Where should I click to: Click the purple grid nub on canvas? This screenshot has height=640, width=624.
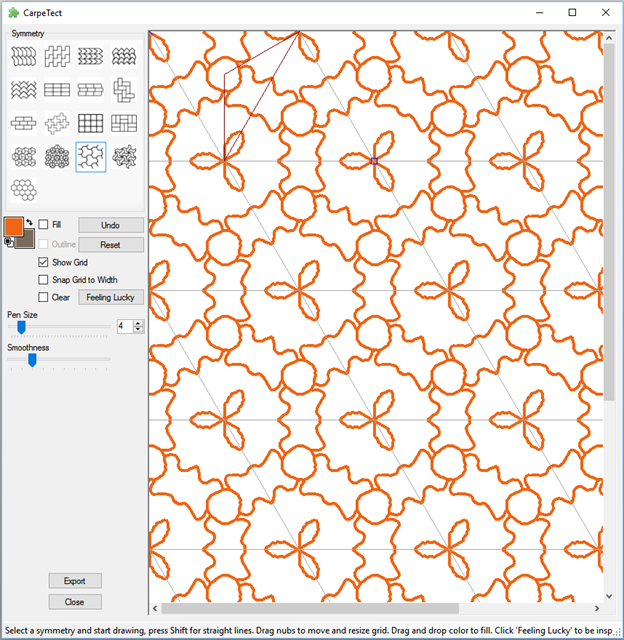coord(374,160)
